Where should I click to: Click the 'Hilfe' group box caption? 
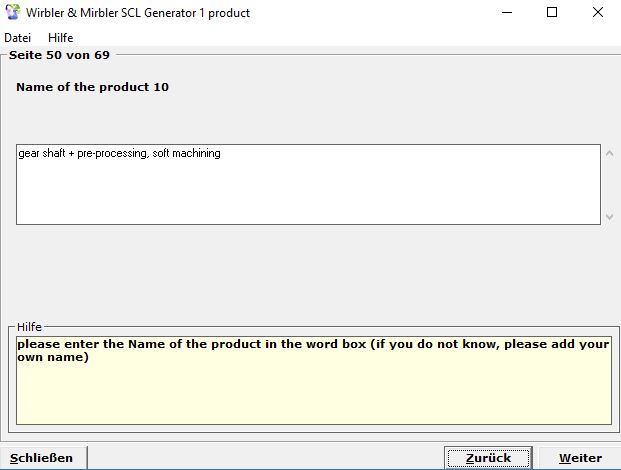tap(32, 327)
